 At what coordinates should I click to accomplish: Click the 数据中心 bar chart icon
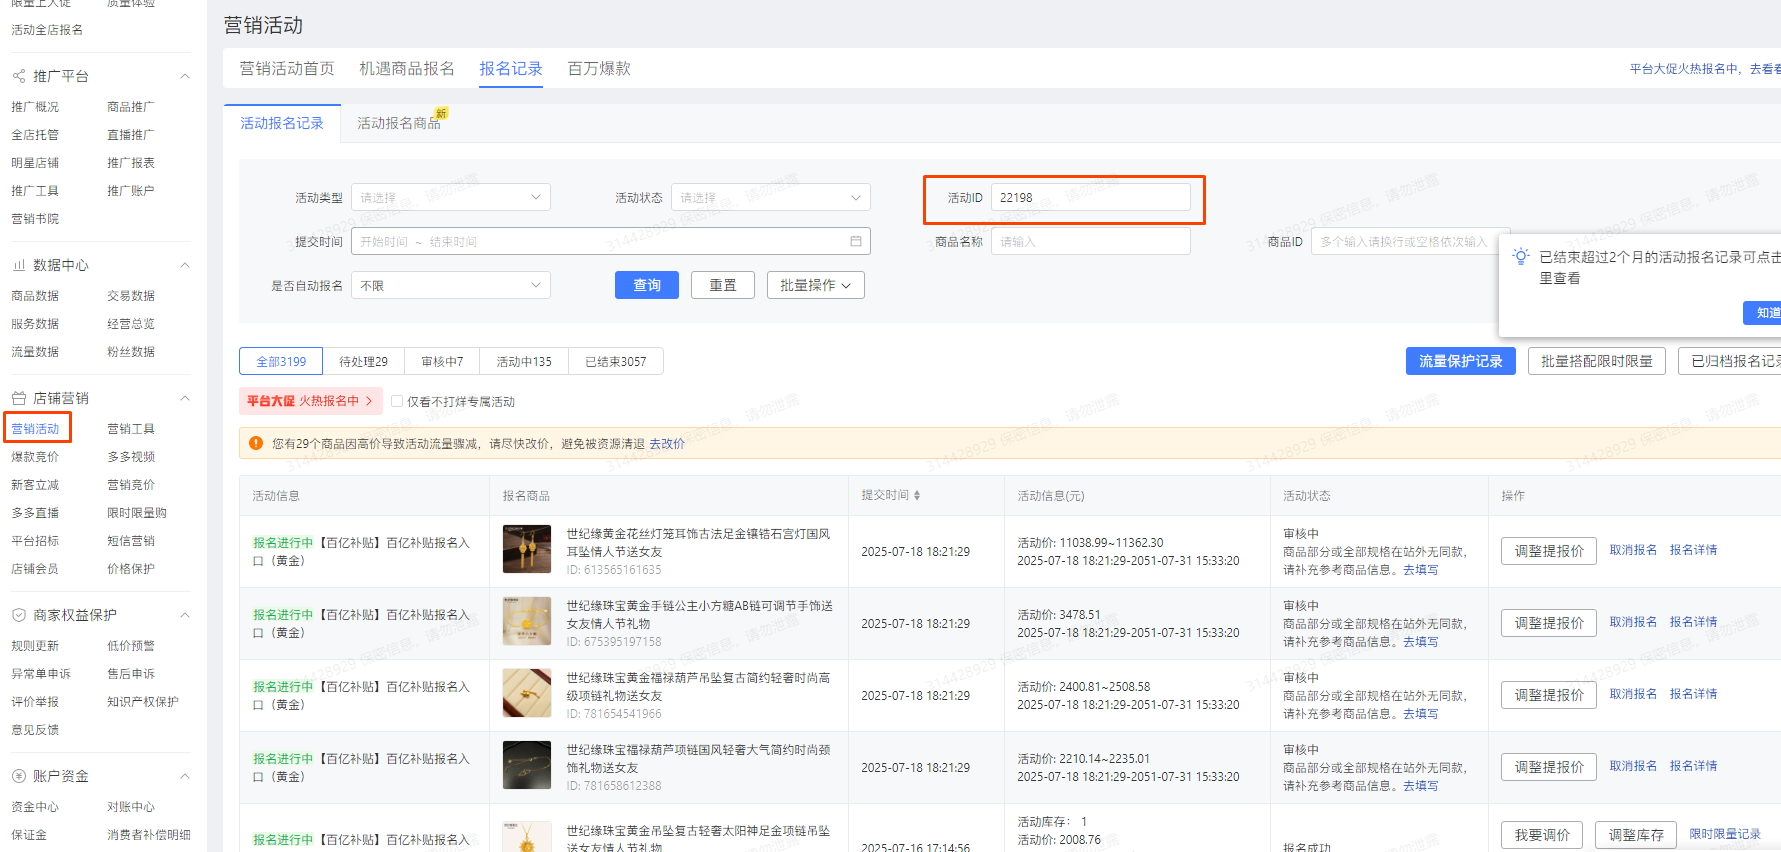pyautogui.click(x=19, y=265)
